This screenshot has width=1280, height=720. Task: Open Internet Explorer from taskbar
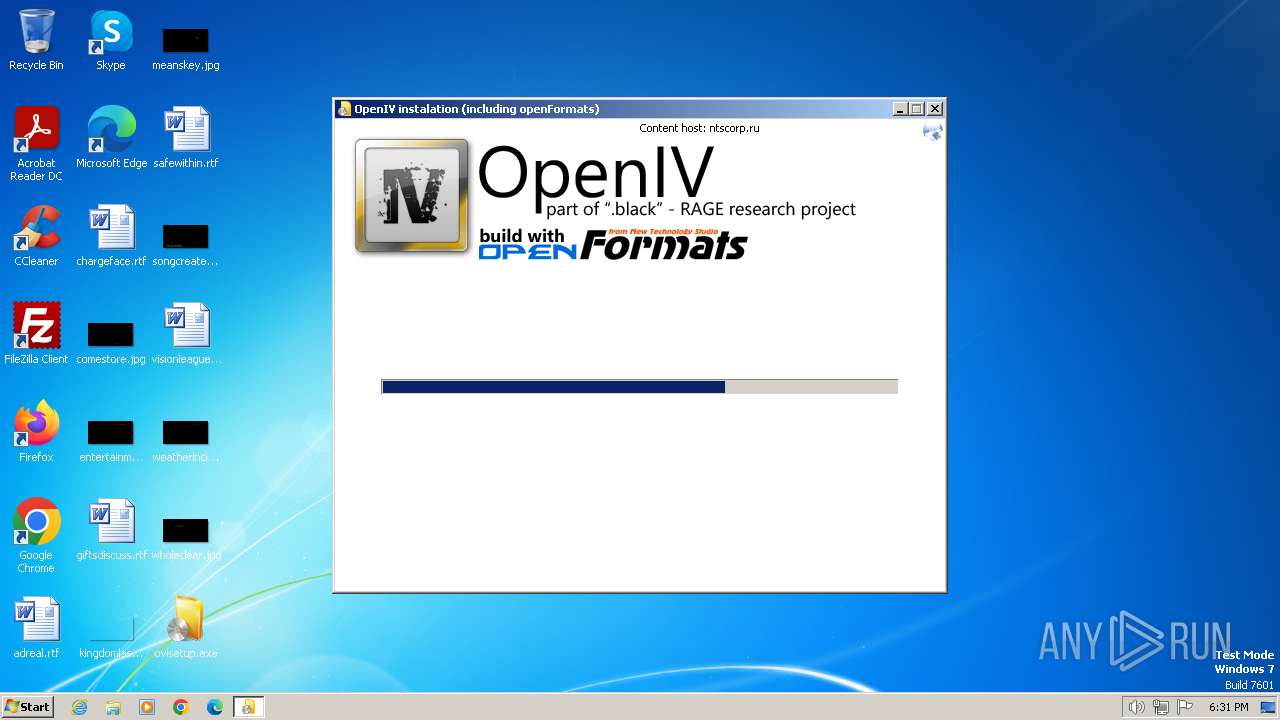click(79, 707)
